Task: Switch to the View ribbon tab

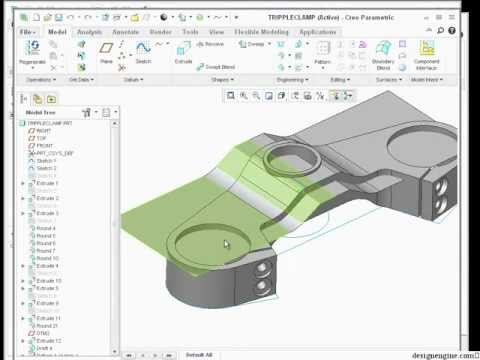Action: (x=216, y=32)
